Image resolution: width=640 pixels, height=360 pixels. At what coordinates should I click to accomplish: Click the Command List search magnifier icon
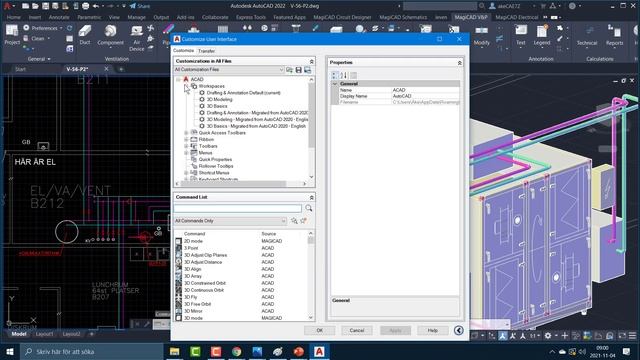click(x=309, y=208)
